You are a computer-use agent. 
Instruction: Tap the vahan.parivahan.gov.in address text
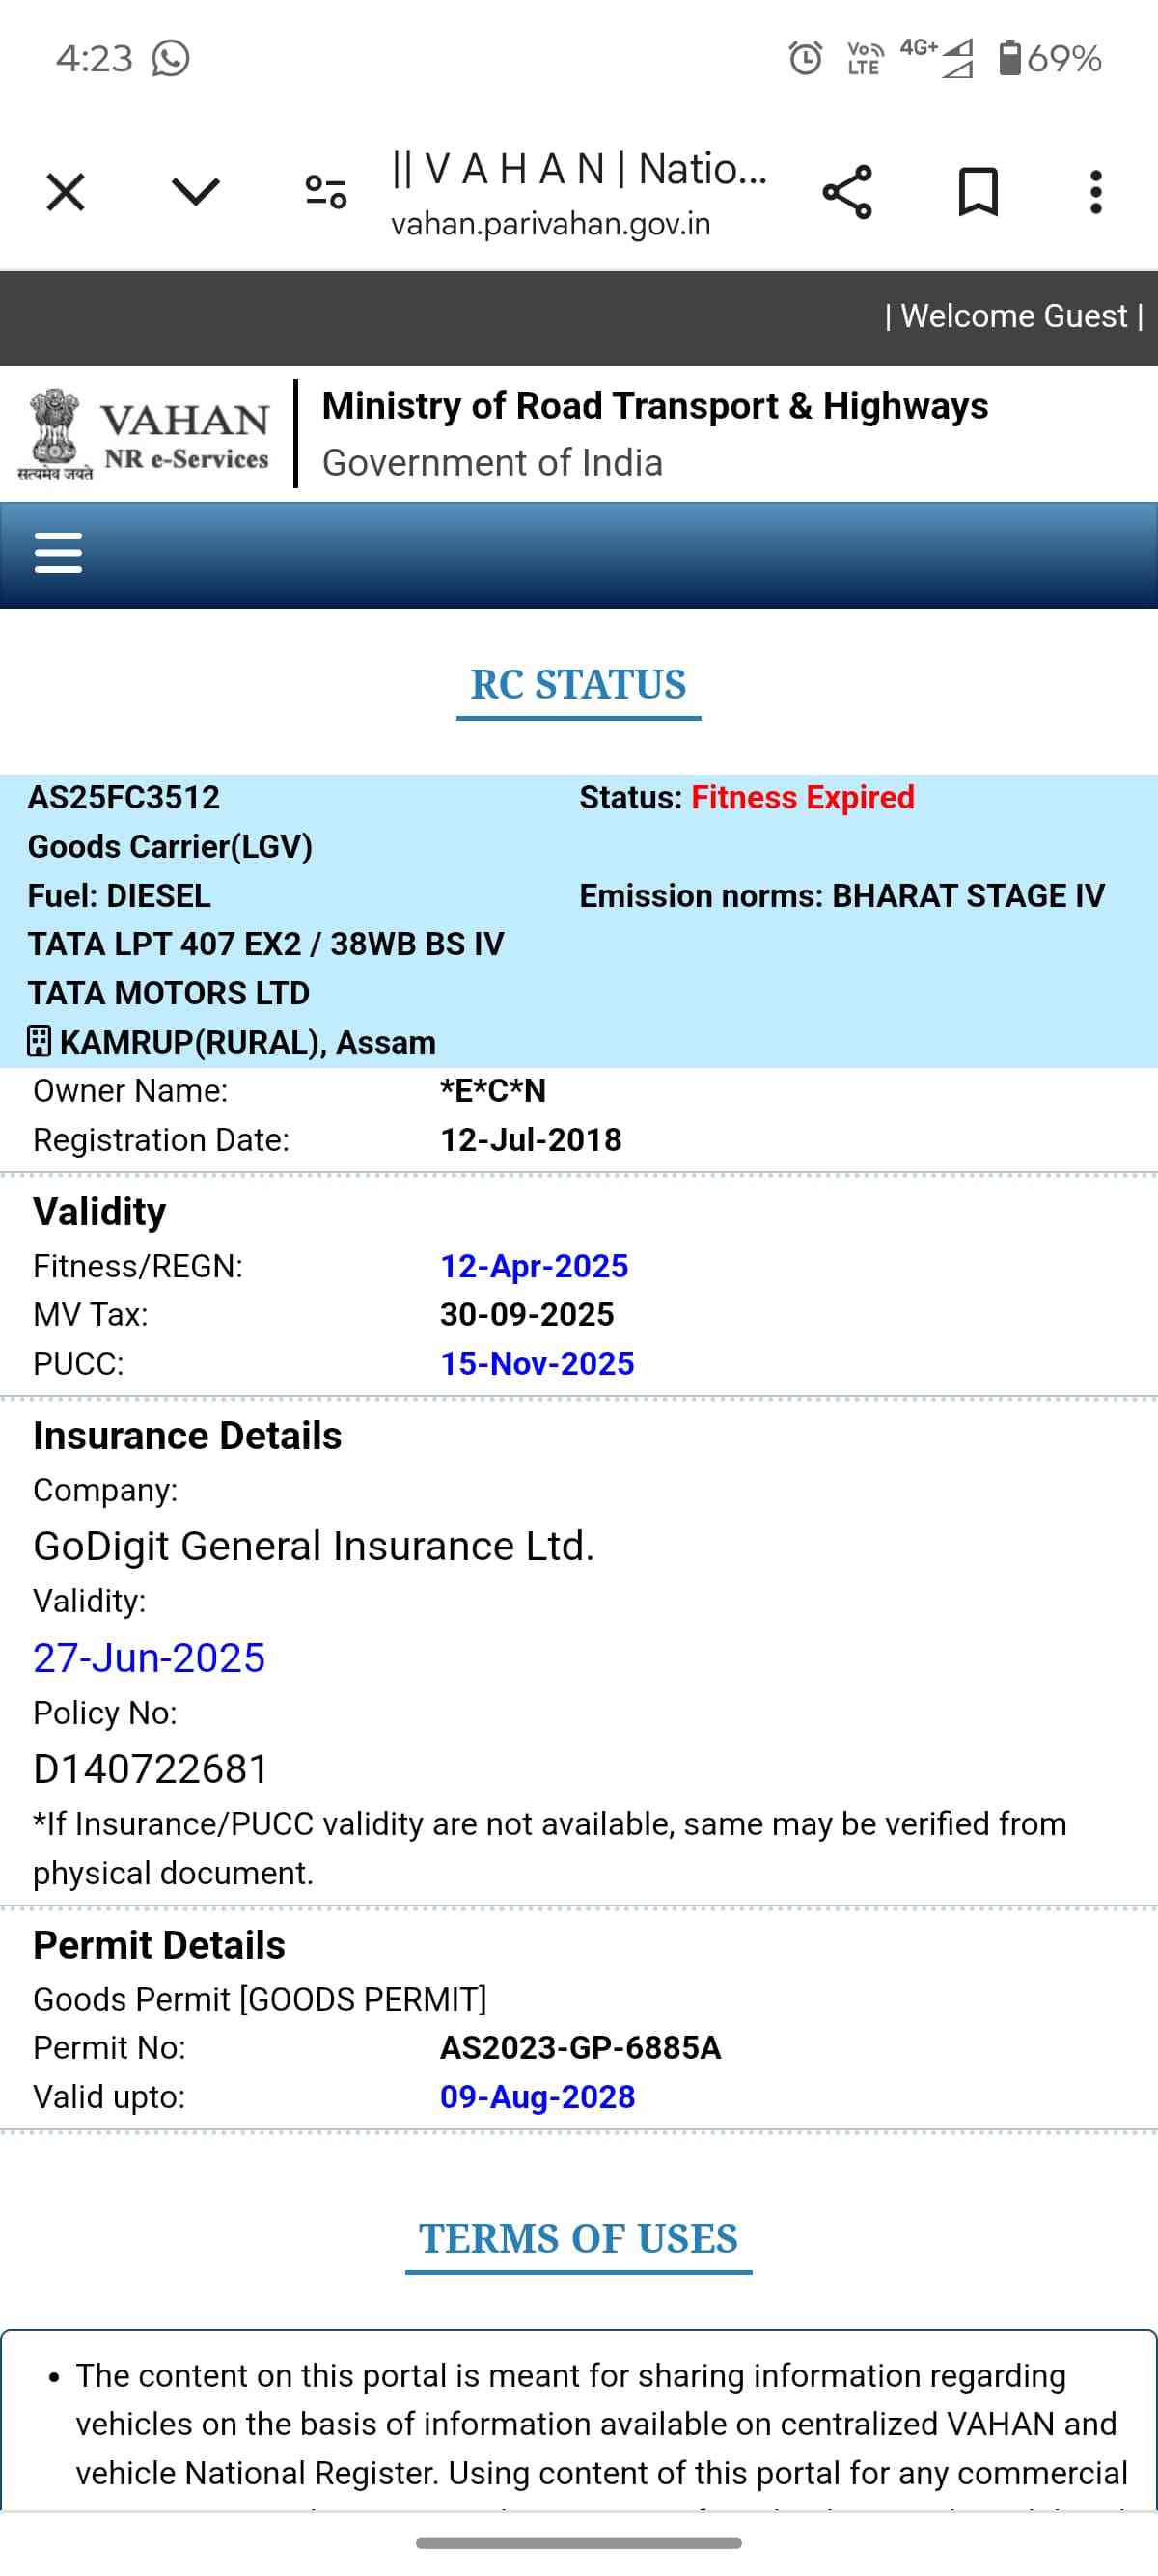pos(550,224)
